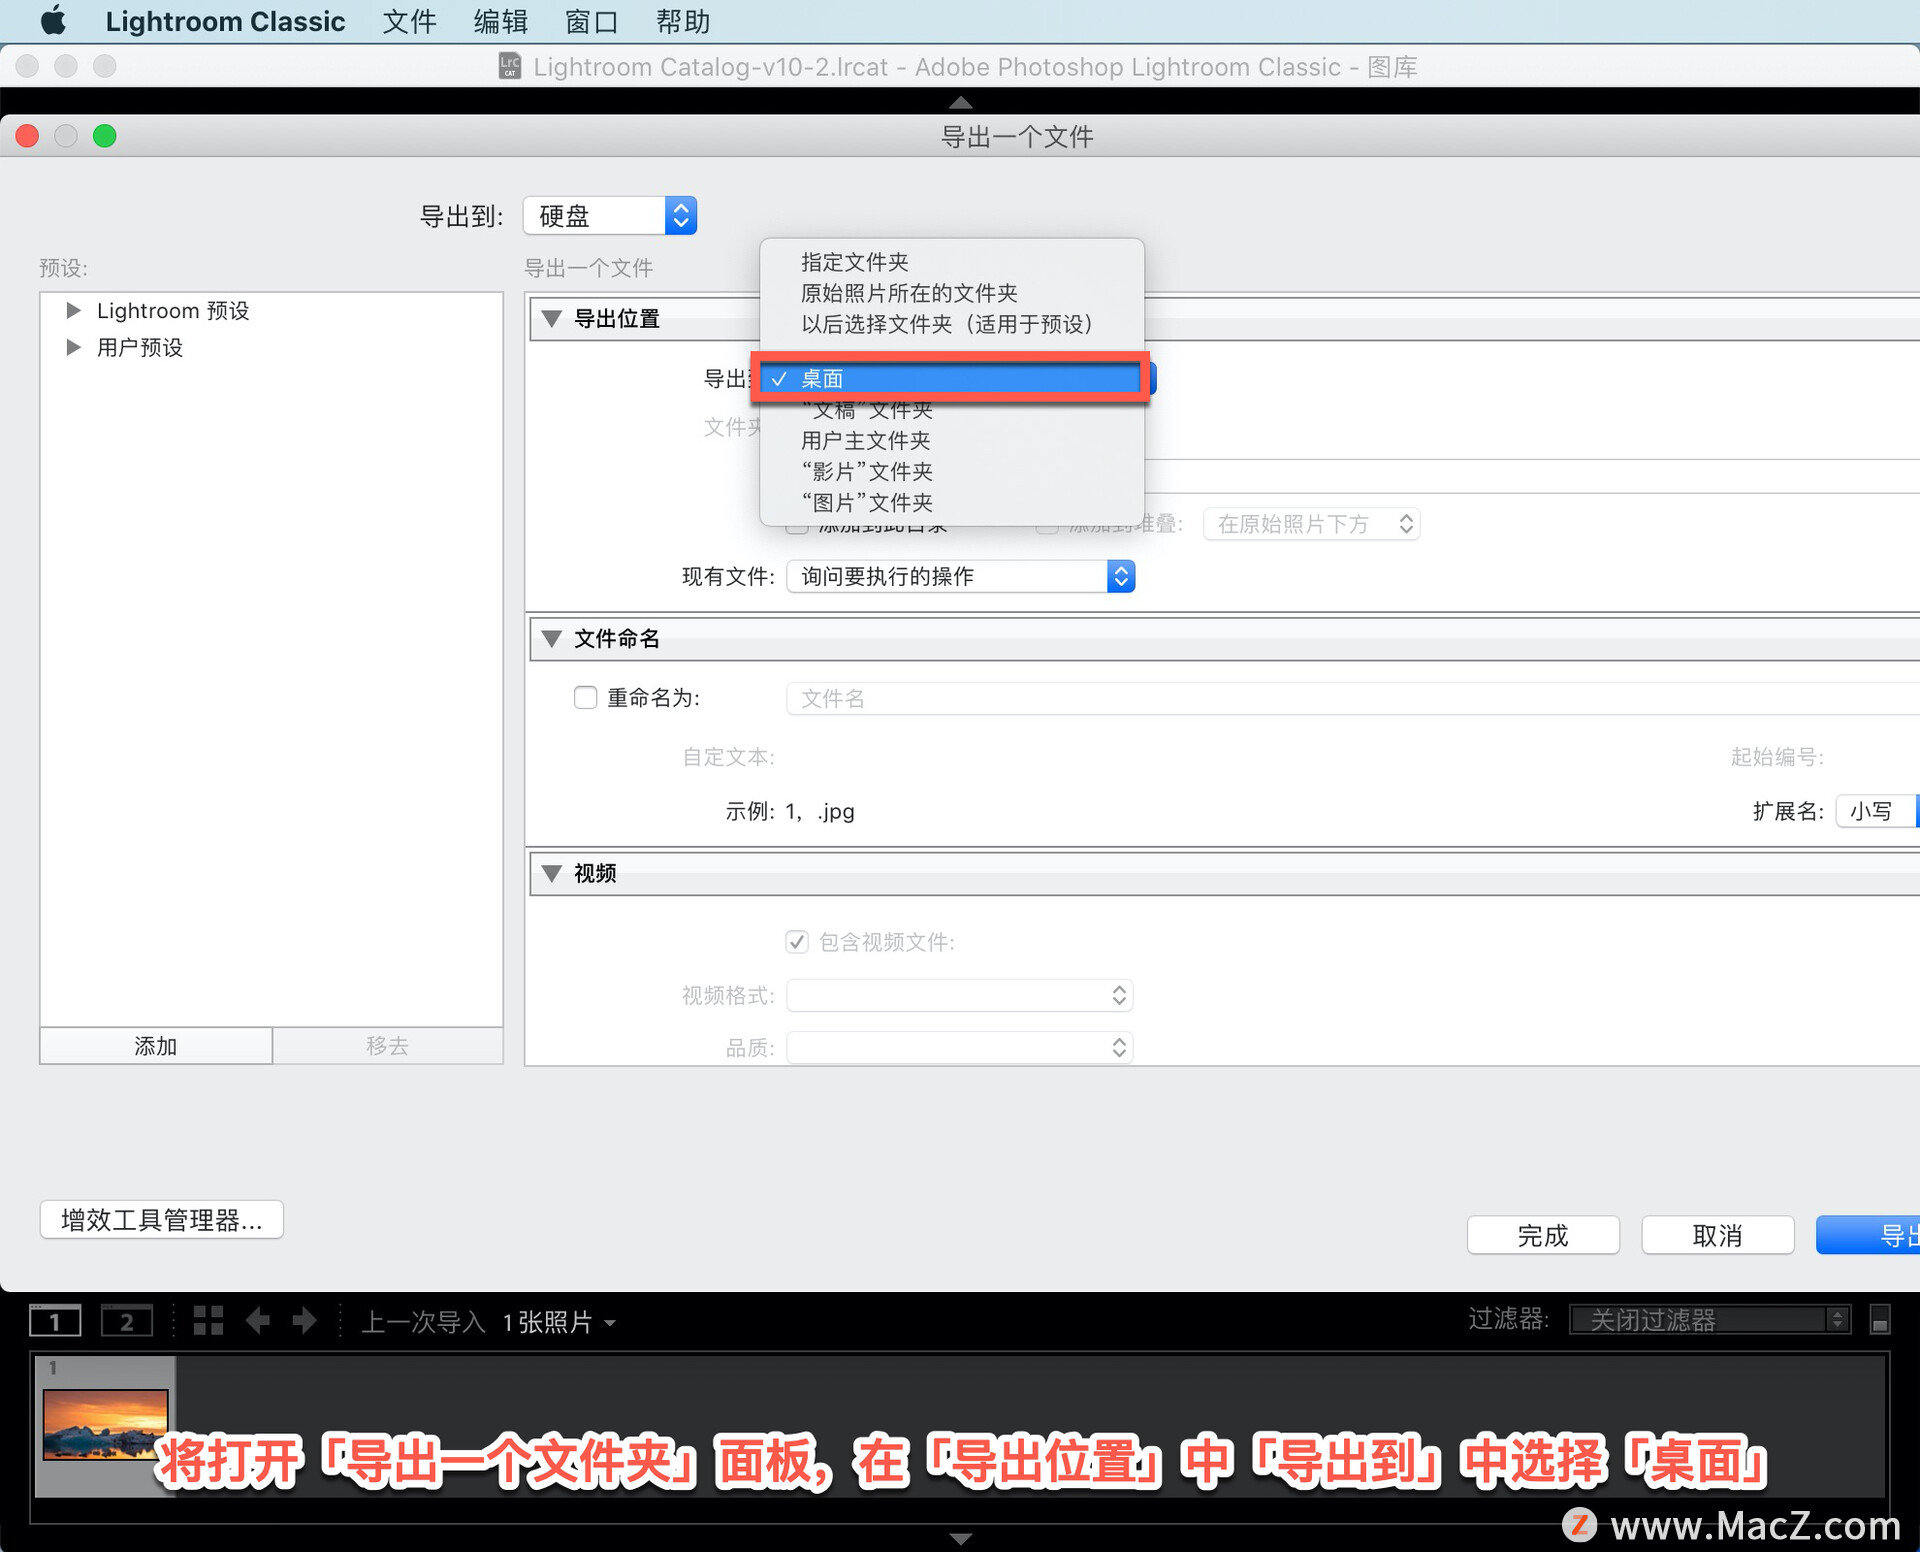This screenshot has height=1552, width=1920.
Task: Open the 在原始照片下方 stacking dropdown
Action: point(1311,524)
